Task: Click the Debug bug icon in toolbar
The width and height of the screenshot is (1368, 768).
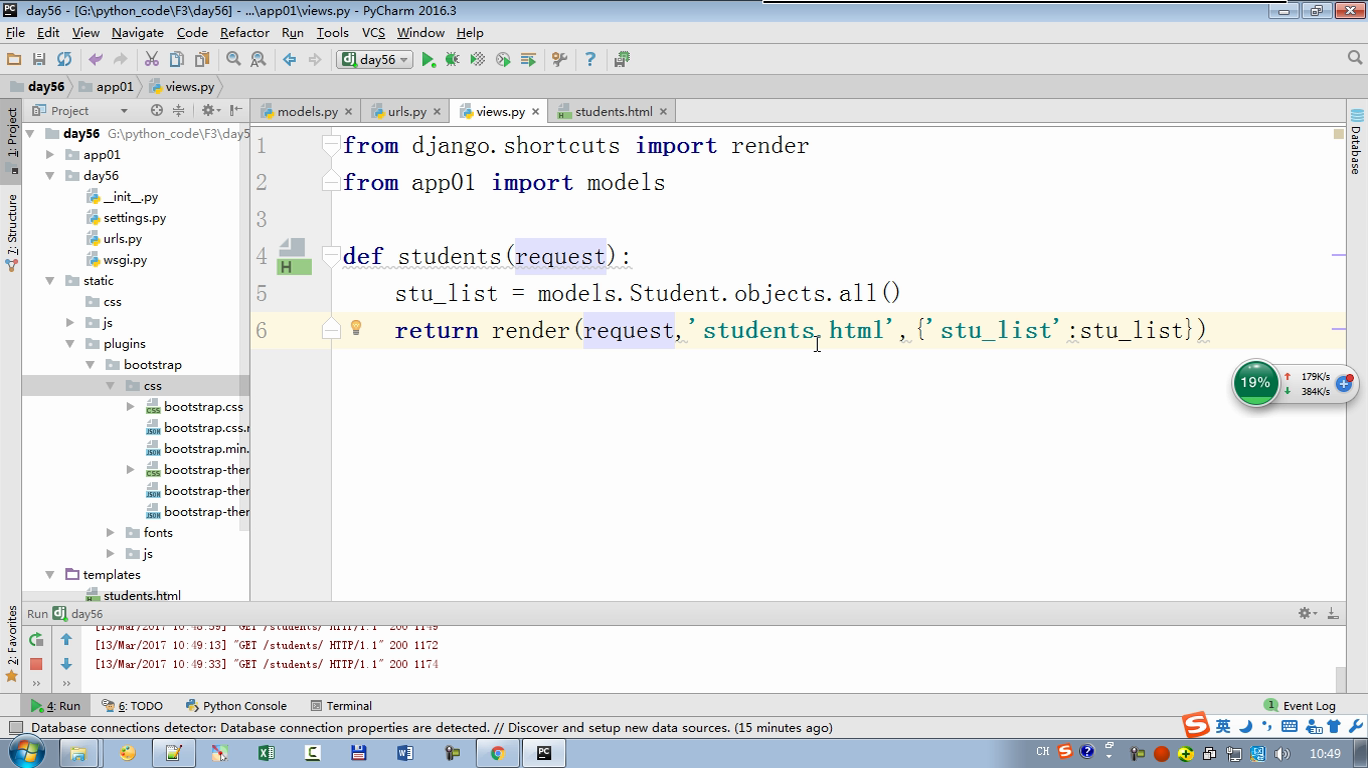Action: click(x=452, y=60)
